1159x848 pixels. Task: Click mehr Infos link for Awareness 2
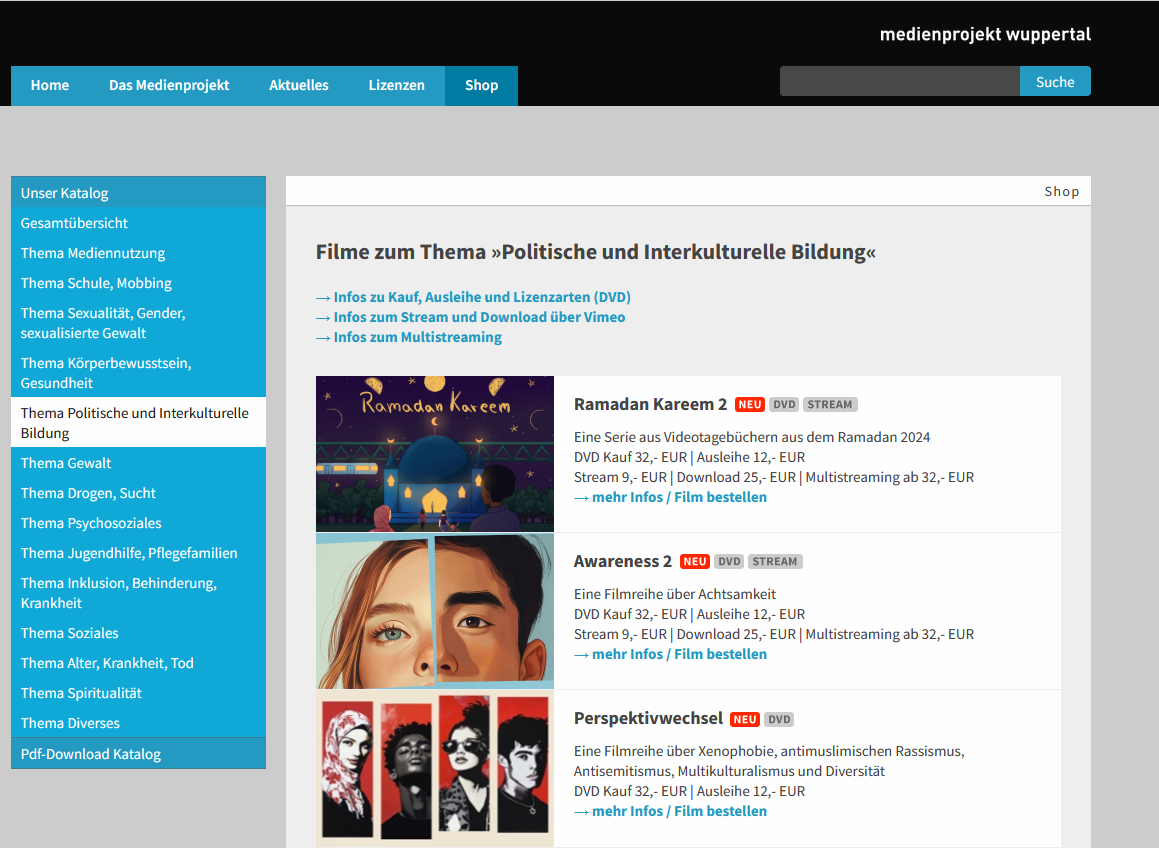coord(670,654)
